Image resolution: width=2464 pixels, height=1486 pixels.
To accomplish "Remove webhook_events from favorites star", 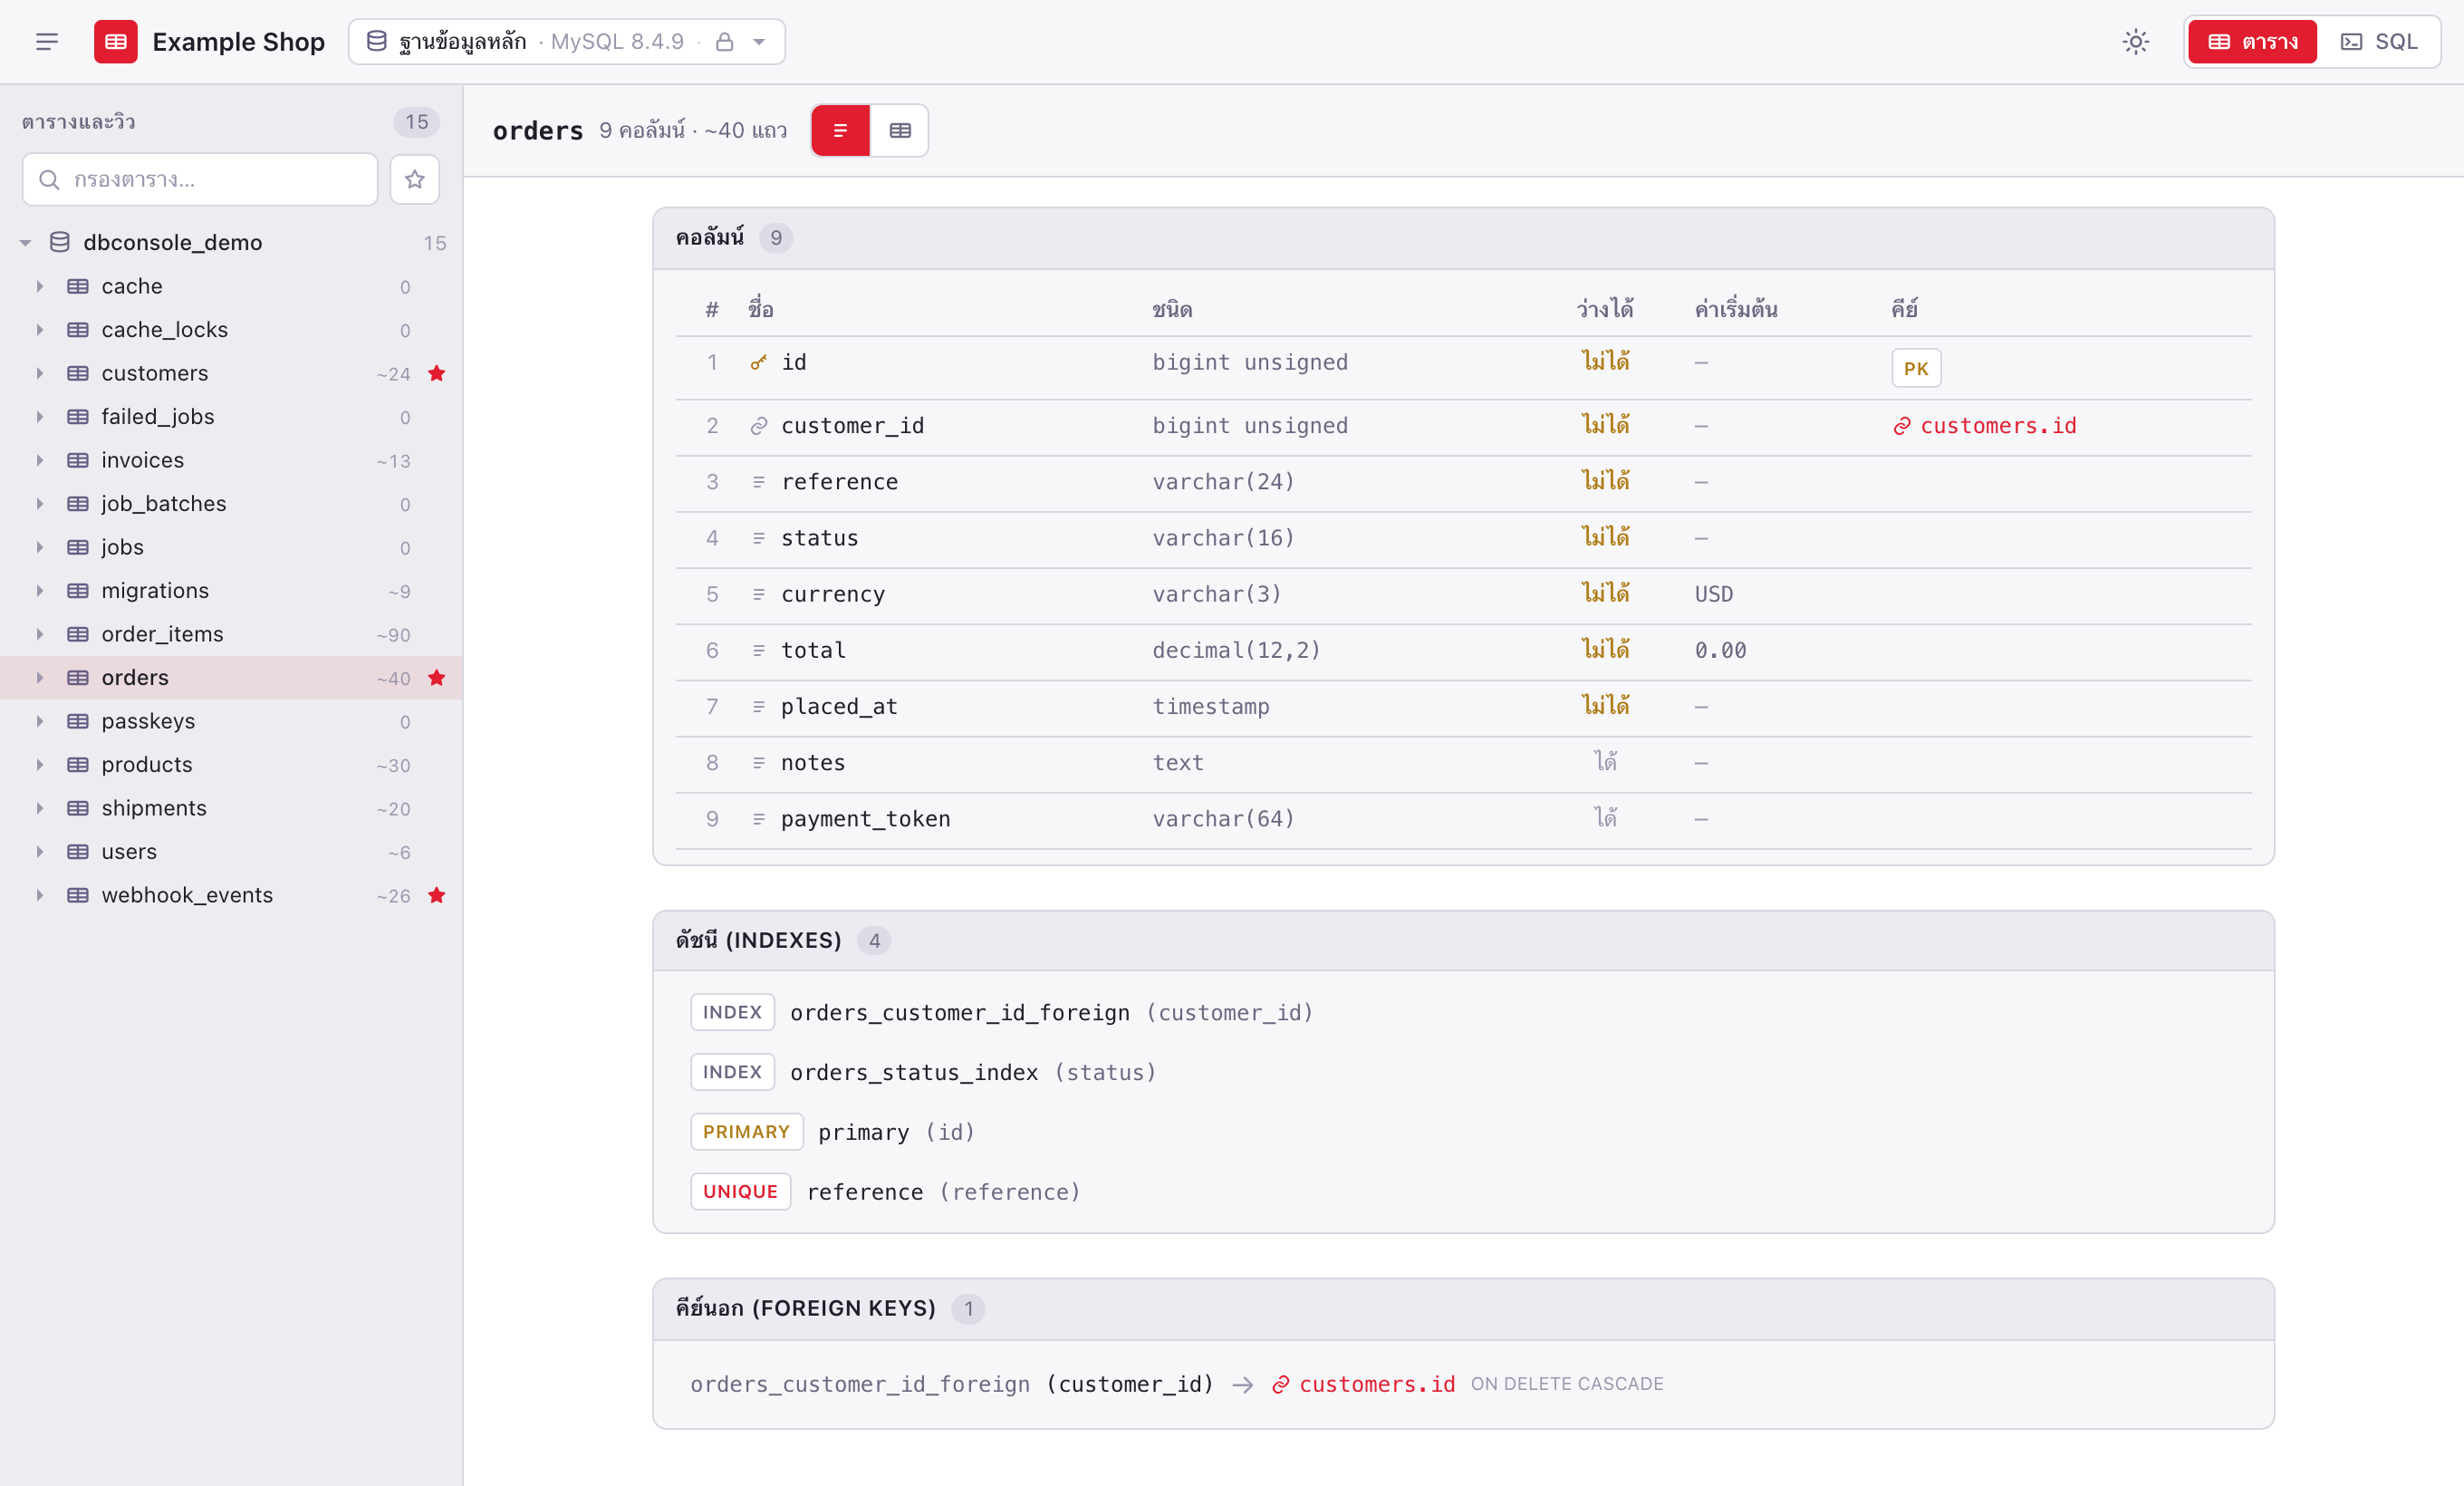I will (x=436, y=895).
